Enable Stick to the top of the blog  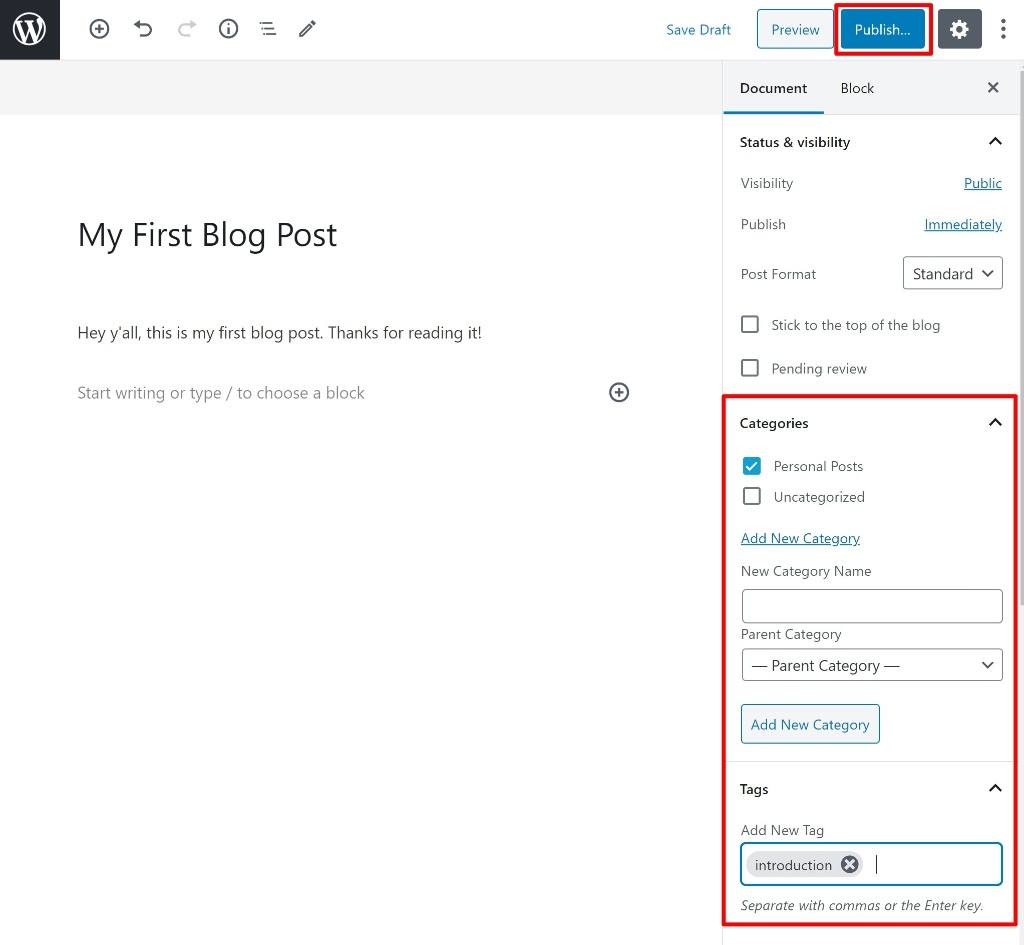pos(750,325)
